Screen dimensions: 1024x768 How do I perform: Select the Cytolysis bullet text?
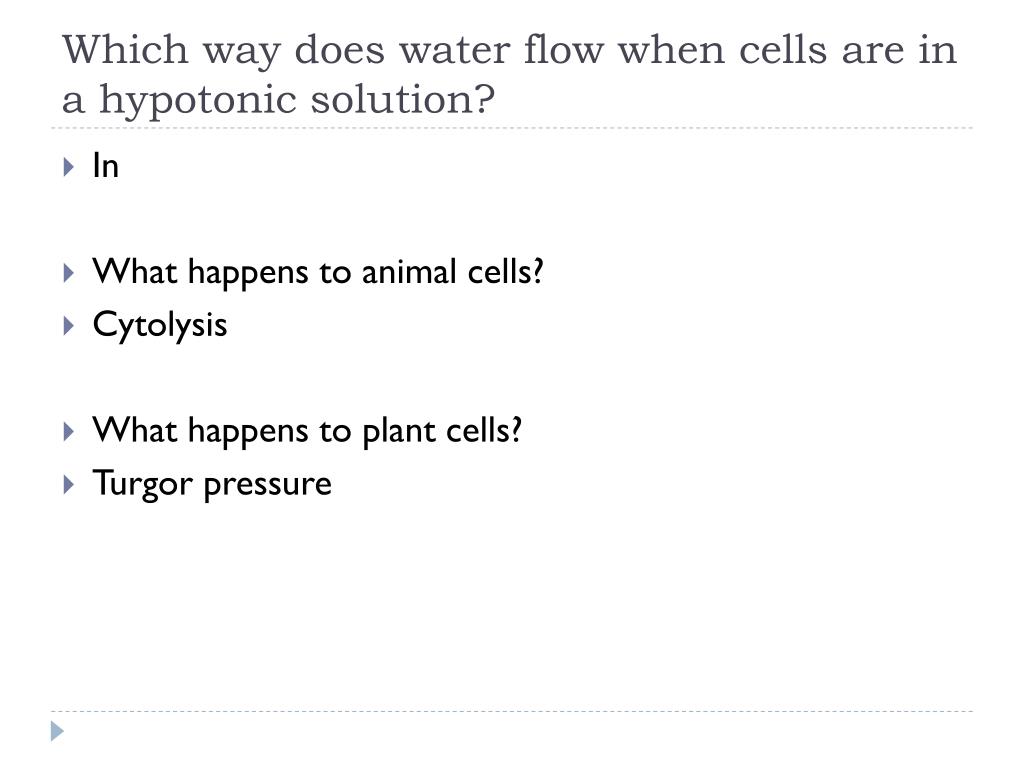click(160, 325)
